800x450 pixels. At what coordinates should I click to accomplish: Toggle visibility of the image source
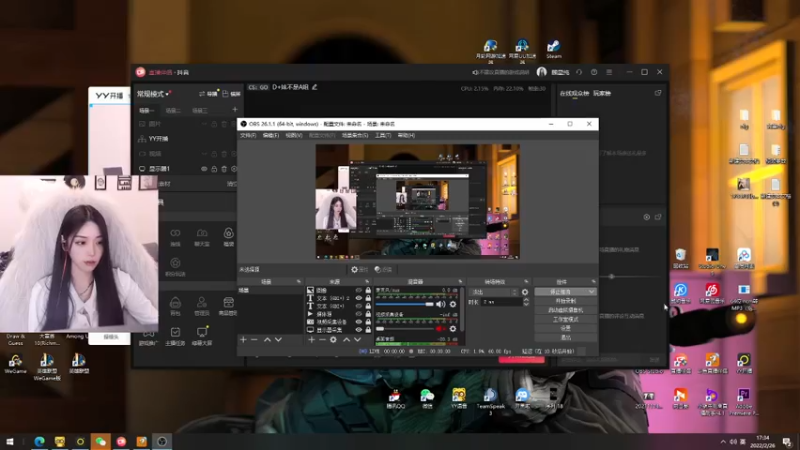pyautogui.click(x=359, y=290)
